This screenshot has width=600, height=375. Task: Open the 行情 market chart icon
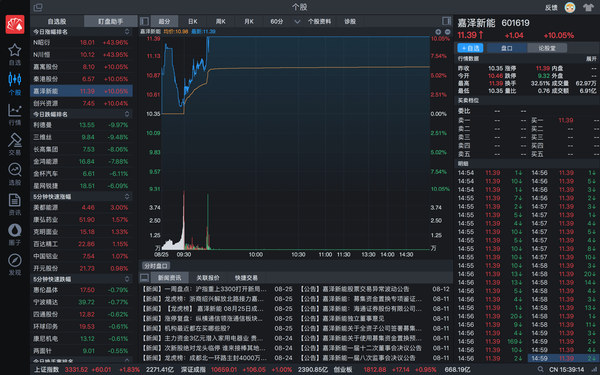tap(15, 114)
